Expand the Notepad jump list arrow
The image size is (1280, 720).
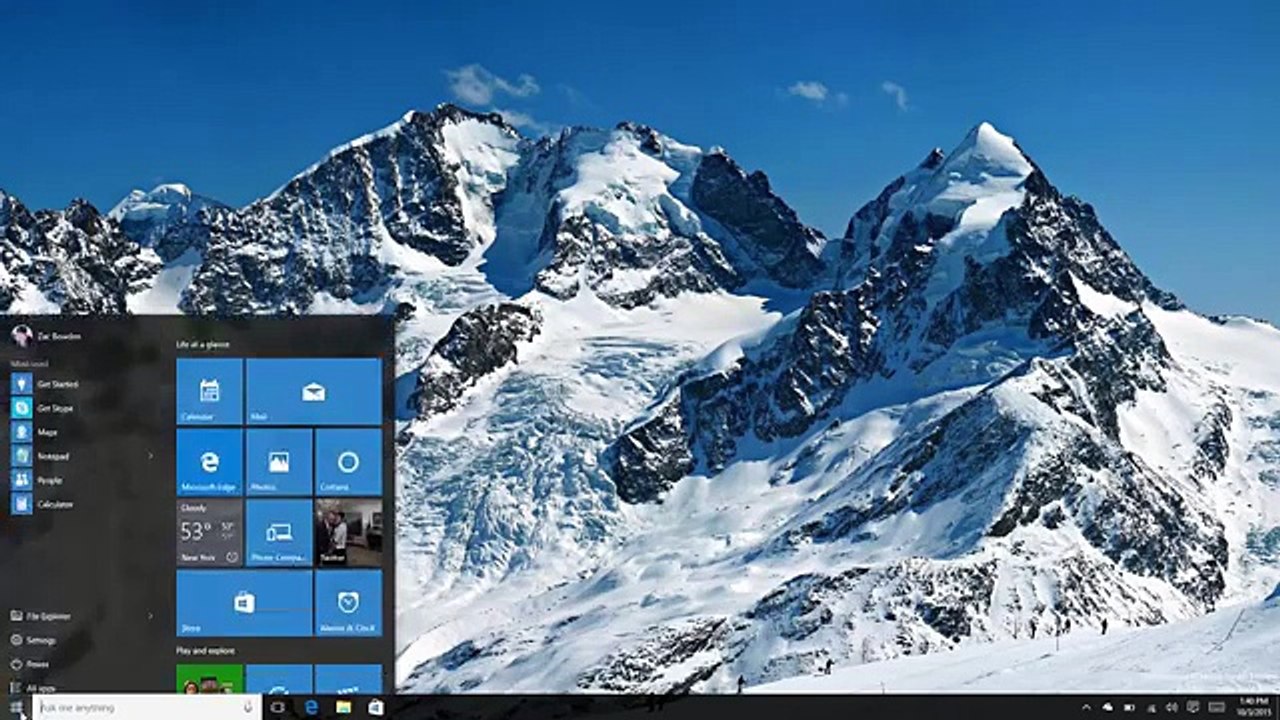[x=151, y=456]
